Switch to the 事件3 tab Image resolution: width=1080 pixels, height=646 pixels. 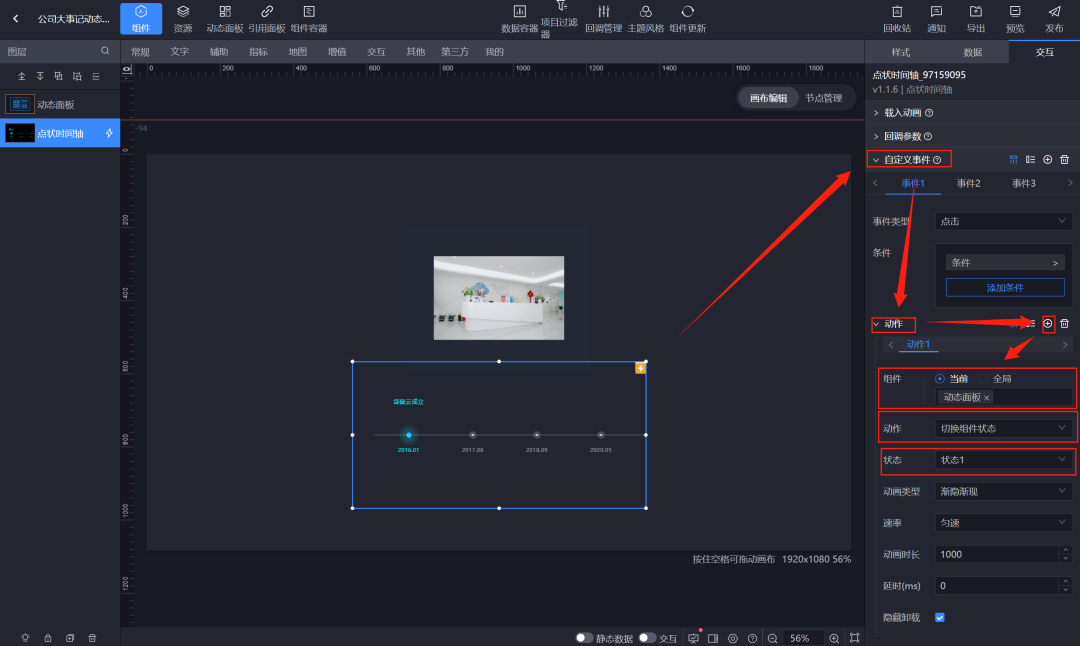1024,183
